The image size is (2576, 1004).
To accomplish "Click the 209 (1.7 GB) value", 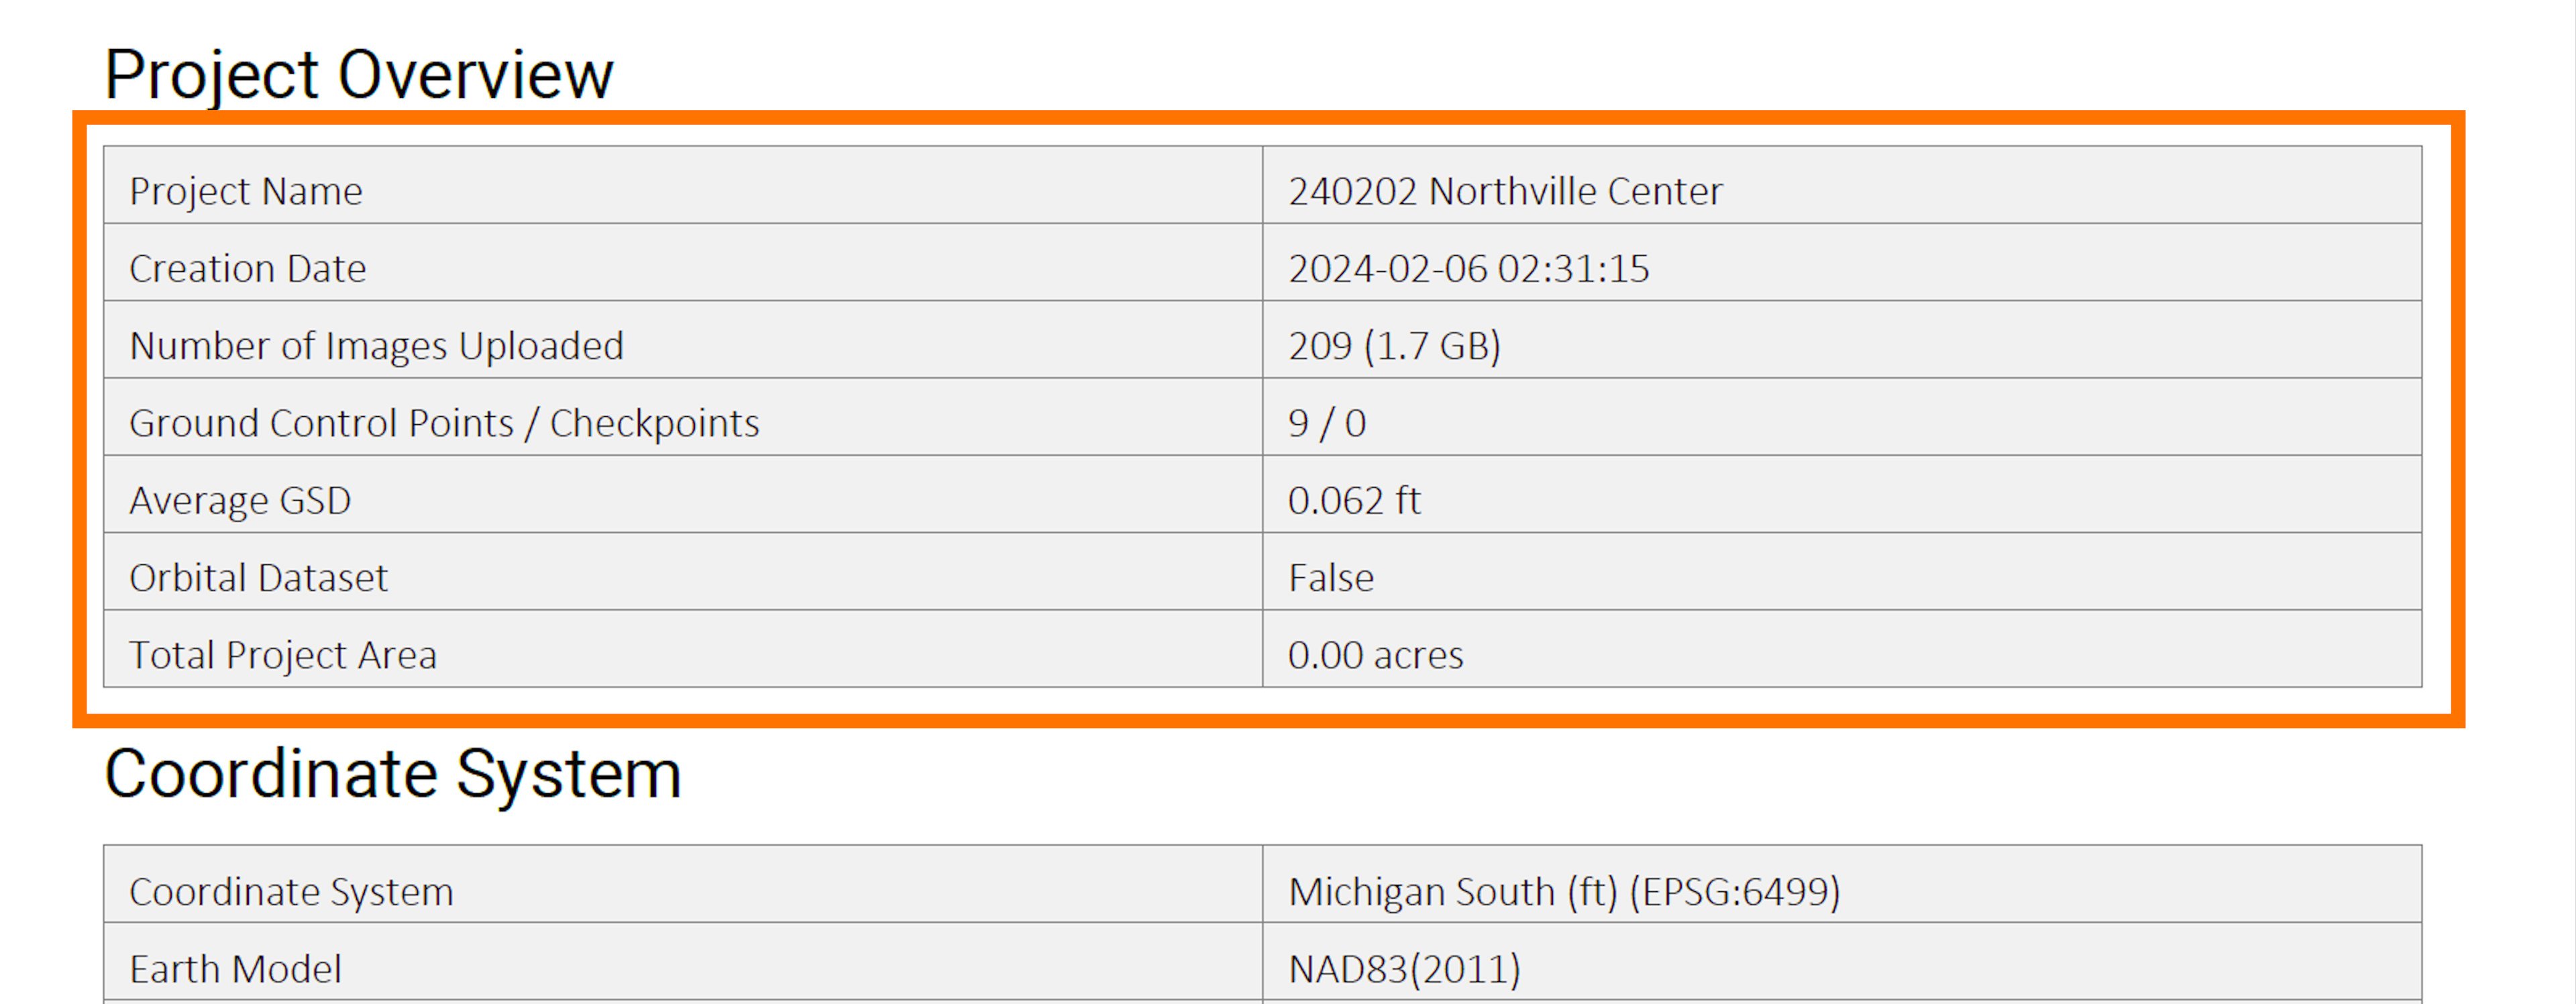I will click(x=1394, y=346).
